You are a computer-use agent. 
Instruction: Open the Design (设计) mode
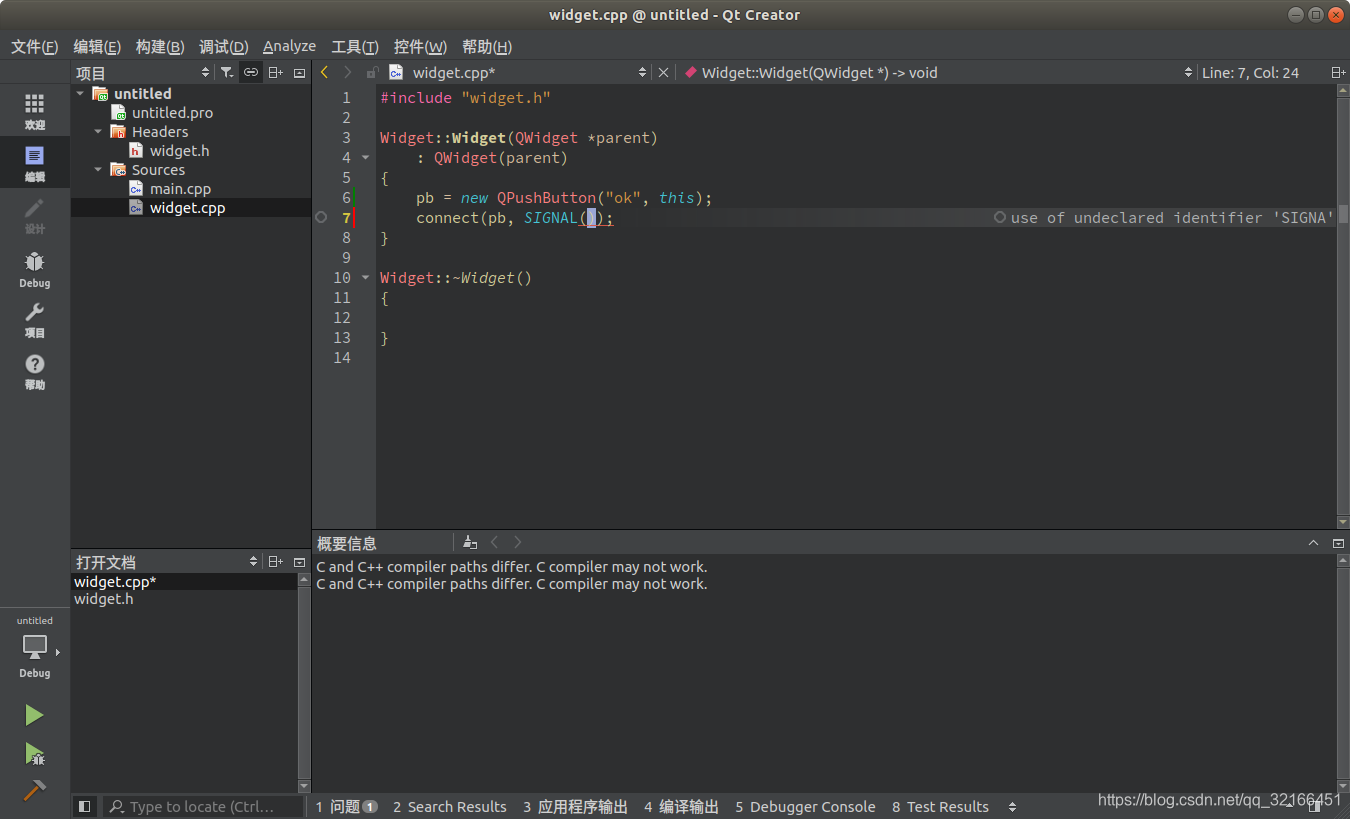coord(35,215)
